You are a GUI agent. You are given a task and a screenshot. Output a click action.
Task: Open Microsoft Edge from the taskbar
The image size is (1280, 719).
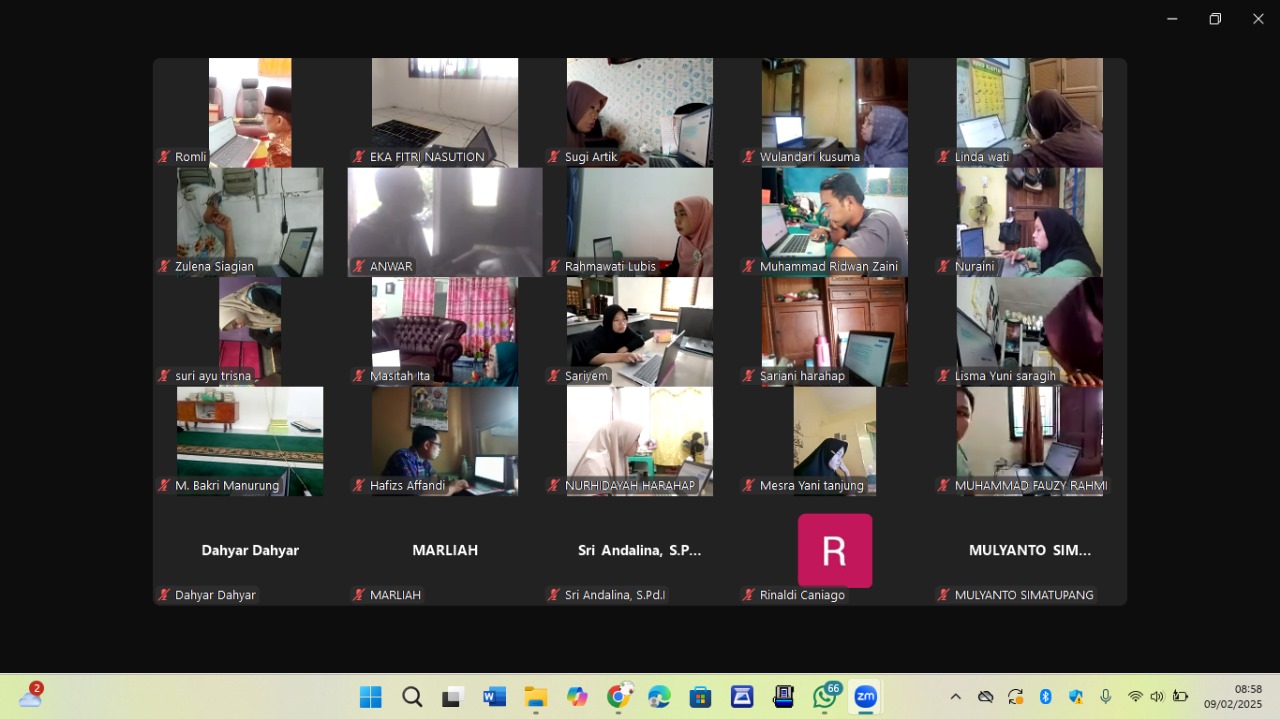(x=659, y=697)
